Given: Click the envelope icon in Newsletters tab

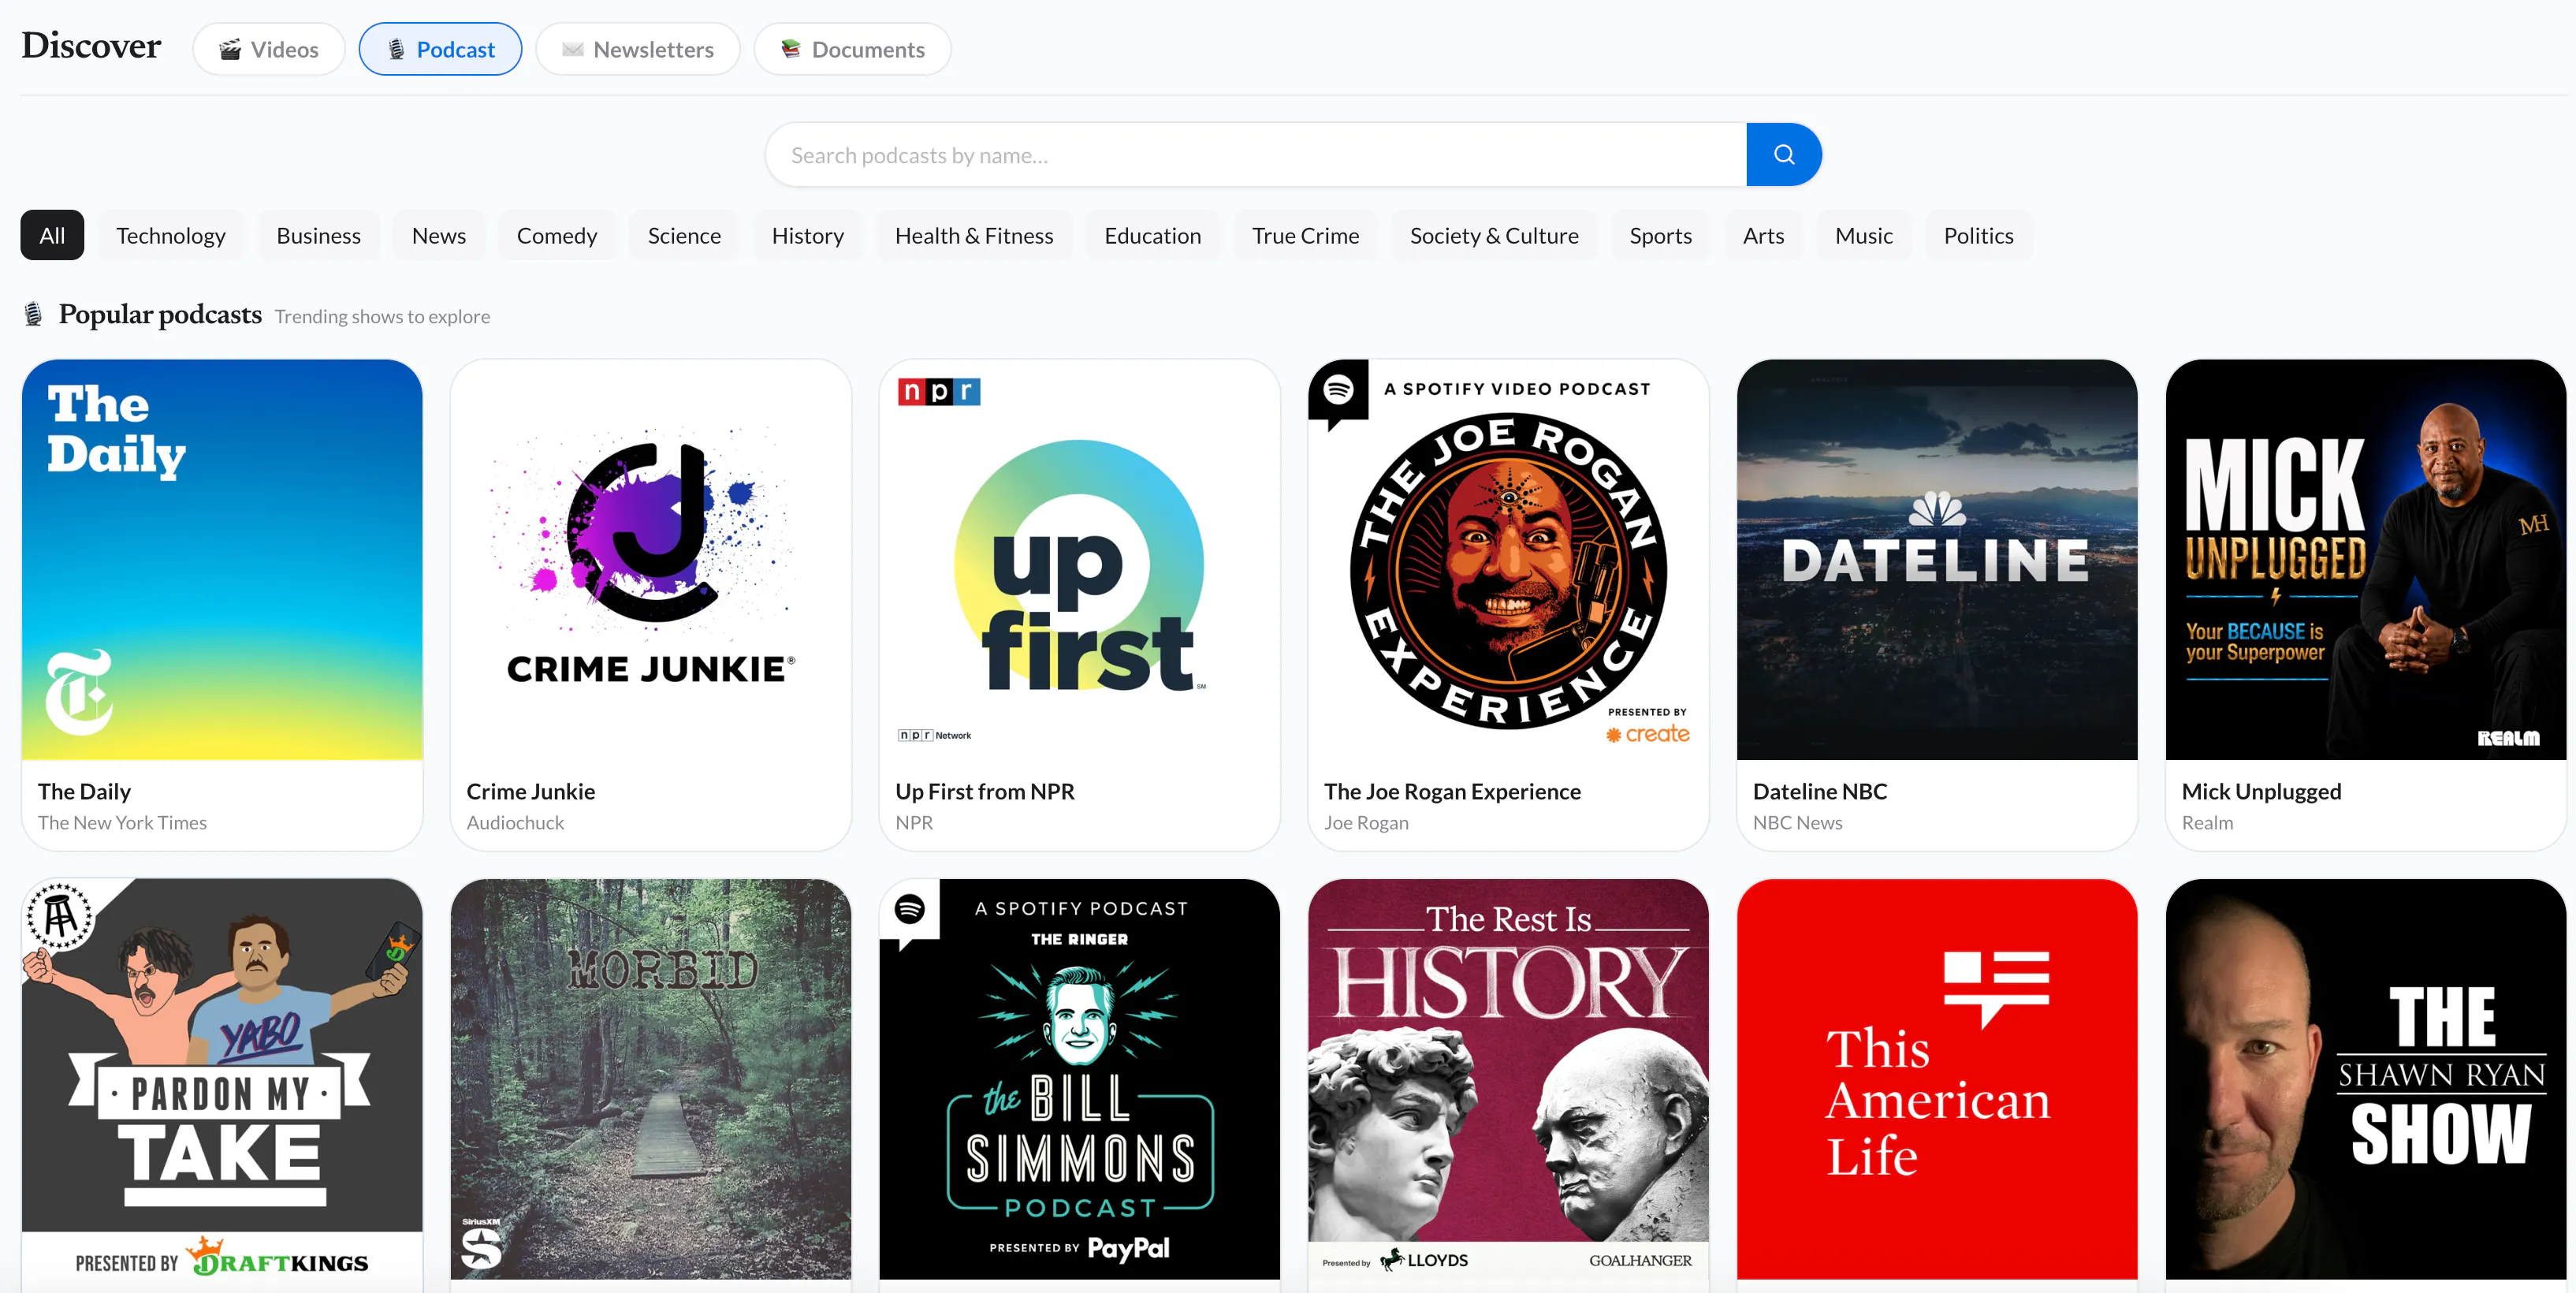Looking at the screenshot, I should (572, 49).
